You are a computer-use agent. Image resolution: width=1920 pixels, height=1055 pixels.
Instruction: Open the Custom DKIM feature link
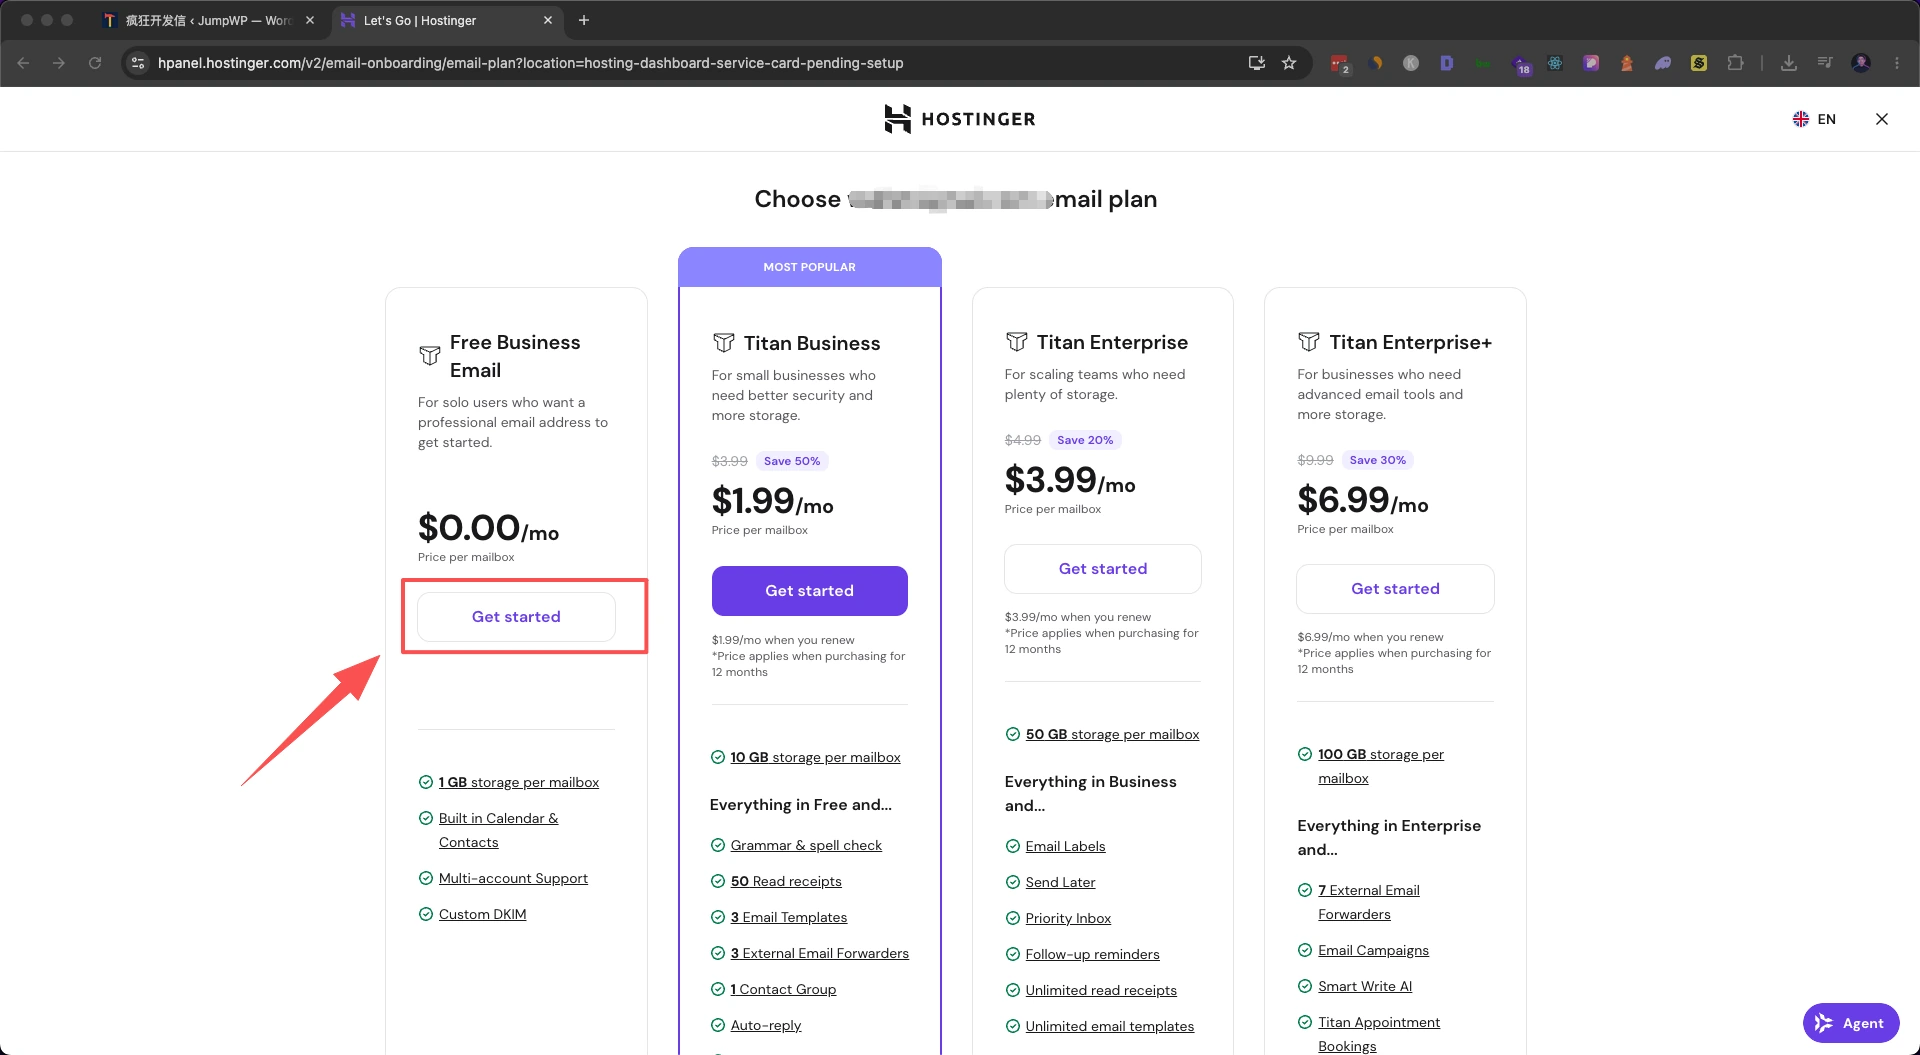click(x=482, y=915)
